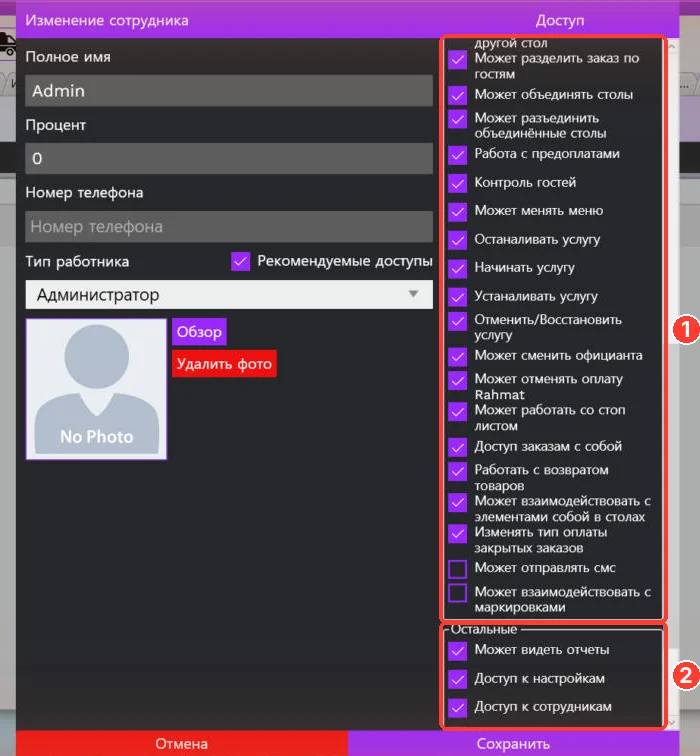Screen dimensions: 700x756
Task: Click the 'Удалить фото' button
Action: (224, 364)
